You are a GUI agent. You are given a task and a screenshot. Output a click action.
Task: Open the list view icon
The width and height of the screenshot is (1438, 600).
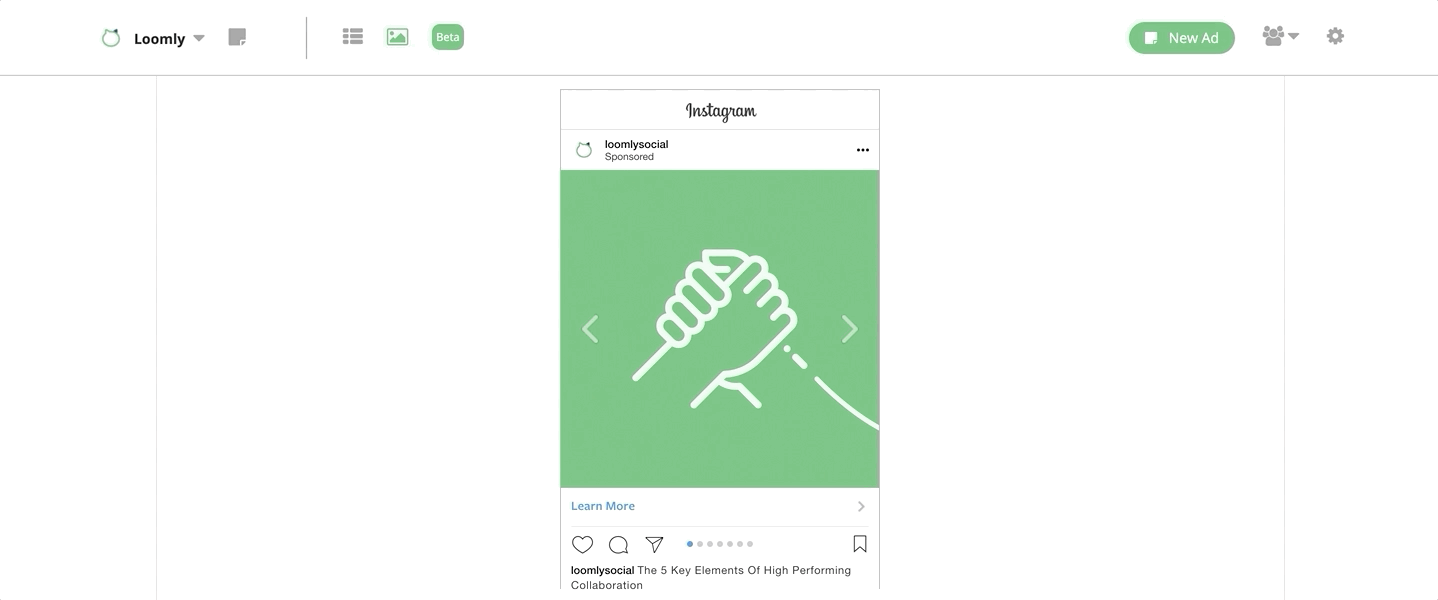(x=352, y=37)
